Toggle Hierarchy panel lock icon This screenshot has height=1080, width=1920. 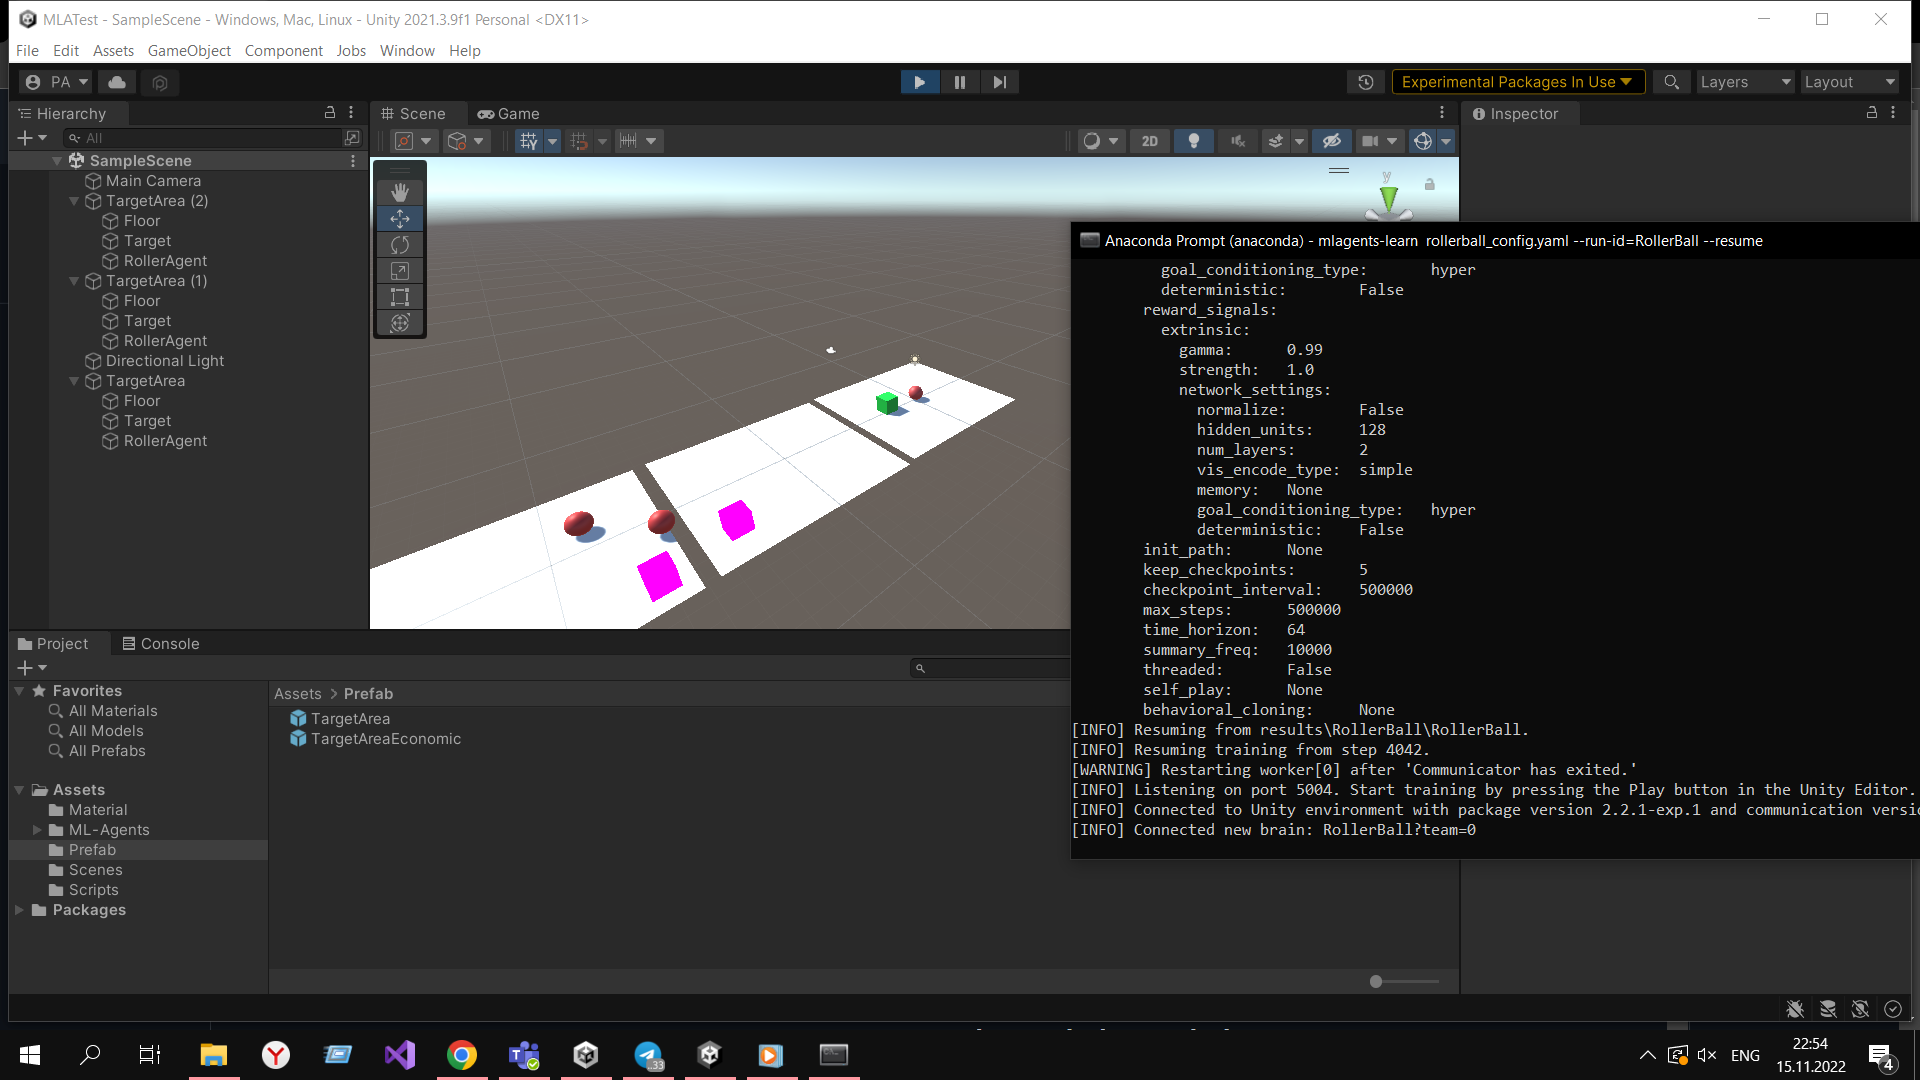330,113
